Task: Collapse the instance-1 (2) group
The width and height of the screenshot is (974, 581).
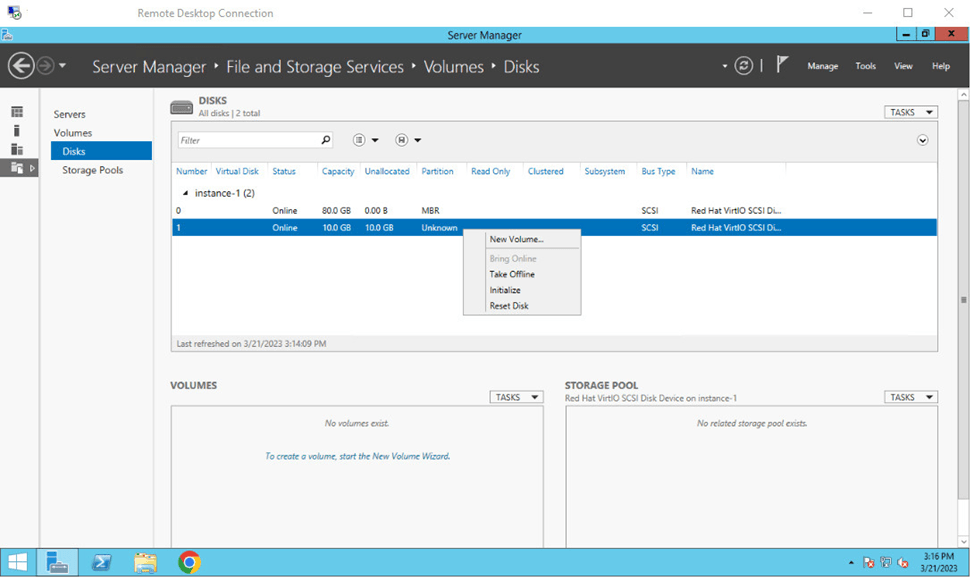Action: point(185,193)
